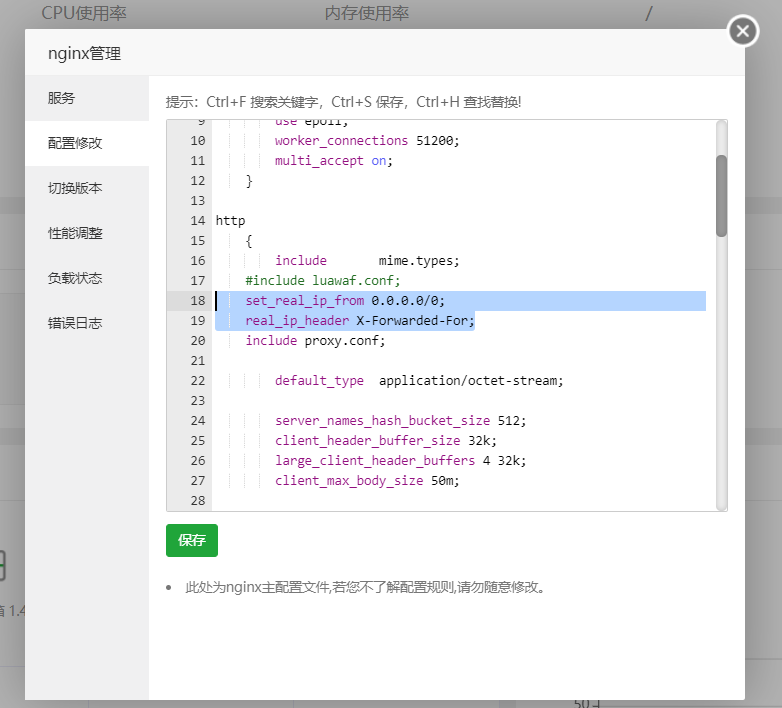The image size is (782, 708).
Task: Select the 配置修改 sidebar tab
Action: point(87,143)
